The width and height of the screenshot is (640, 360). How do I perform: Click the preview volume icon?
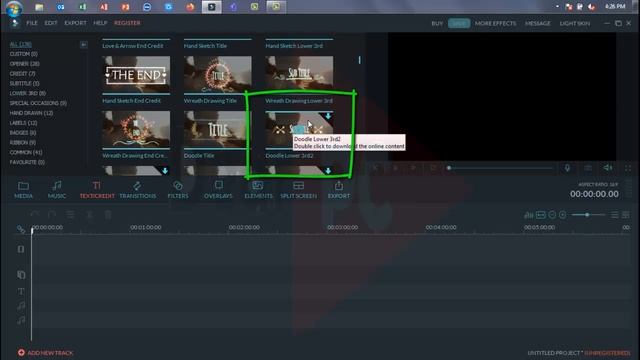tap(608, 168)
